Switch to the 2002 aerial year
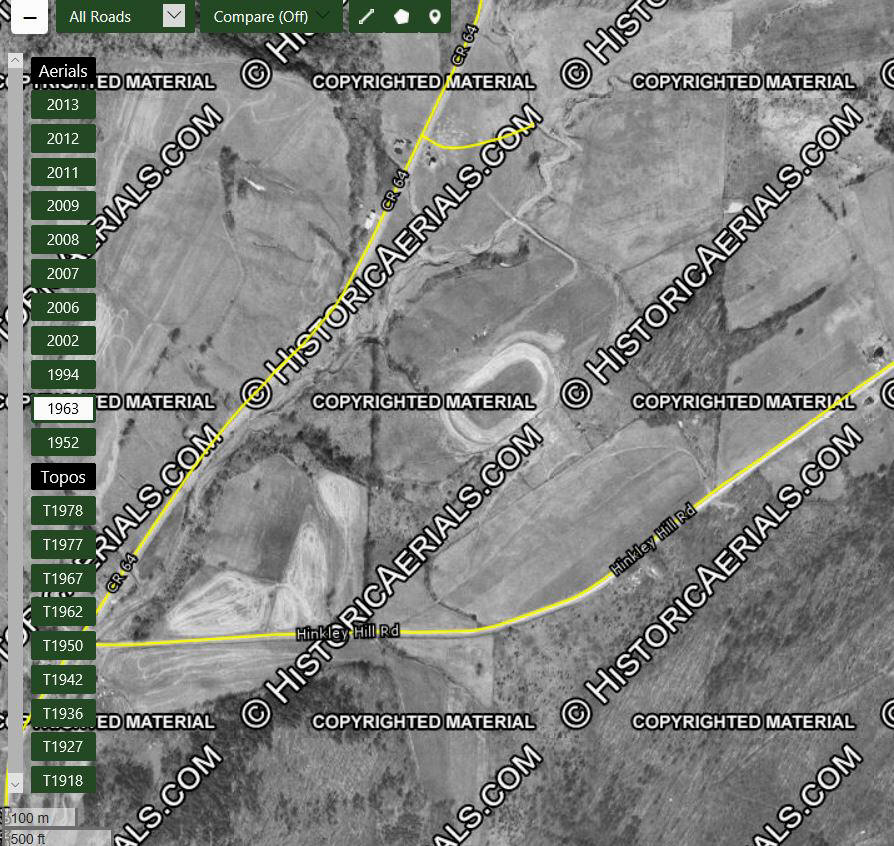 [x=63, y=341]
